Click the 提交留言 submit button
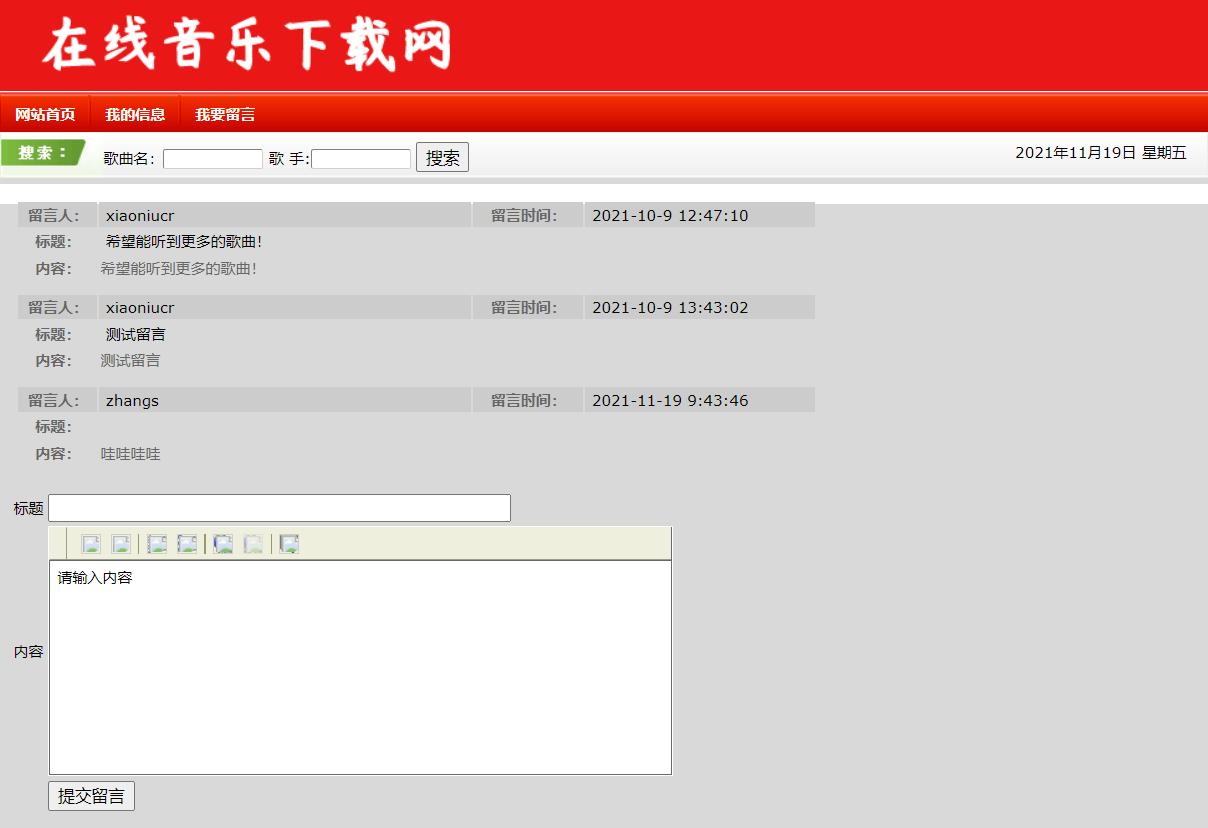The image size is (1208, 828). click(x=91, y=796)
